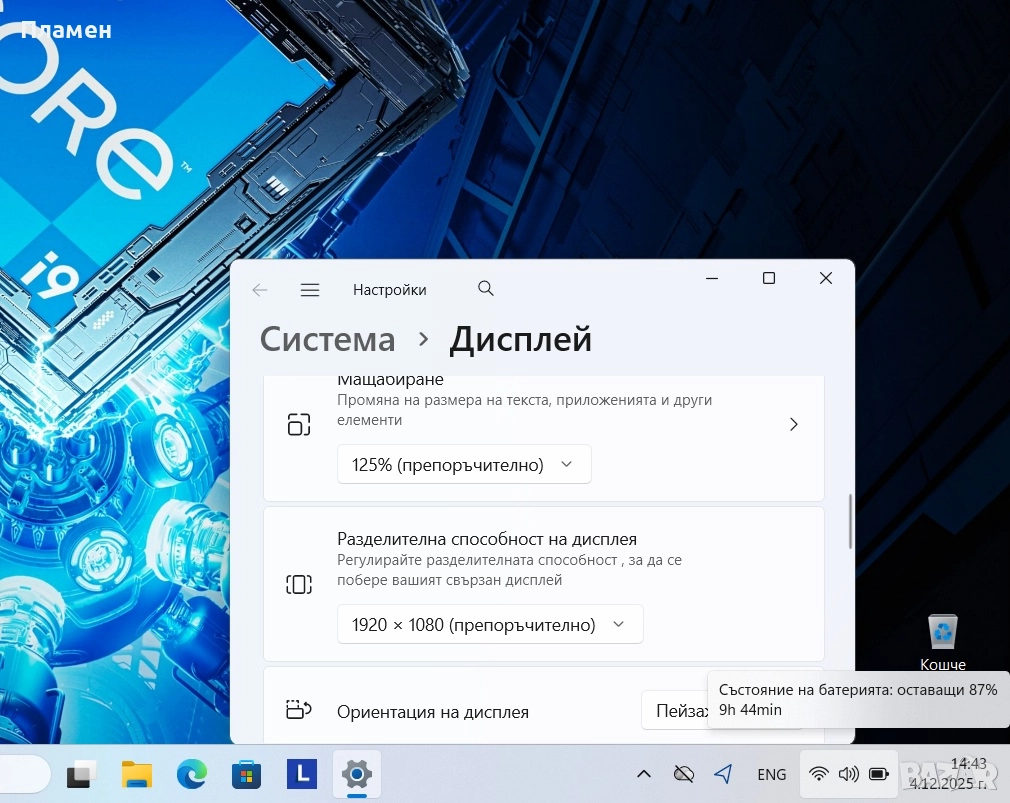1010x803 pixels.
Task: Open Task View from the taskbar
Action: 82,774
